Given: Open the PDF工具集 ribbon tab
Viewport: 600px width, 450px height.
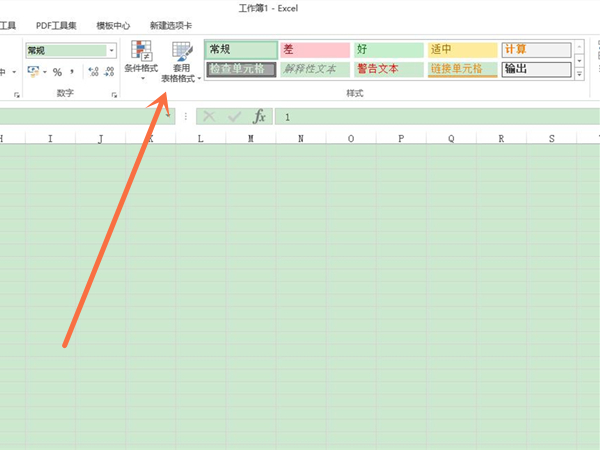Looking at the screenshot, I should tap(56, 24).
